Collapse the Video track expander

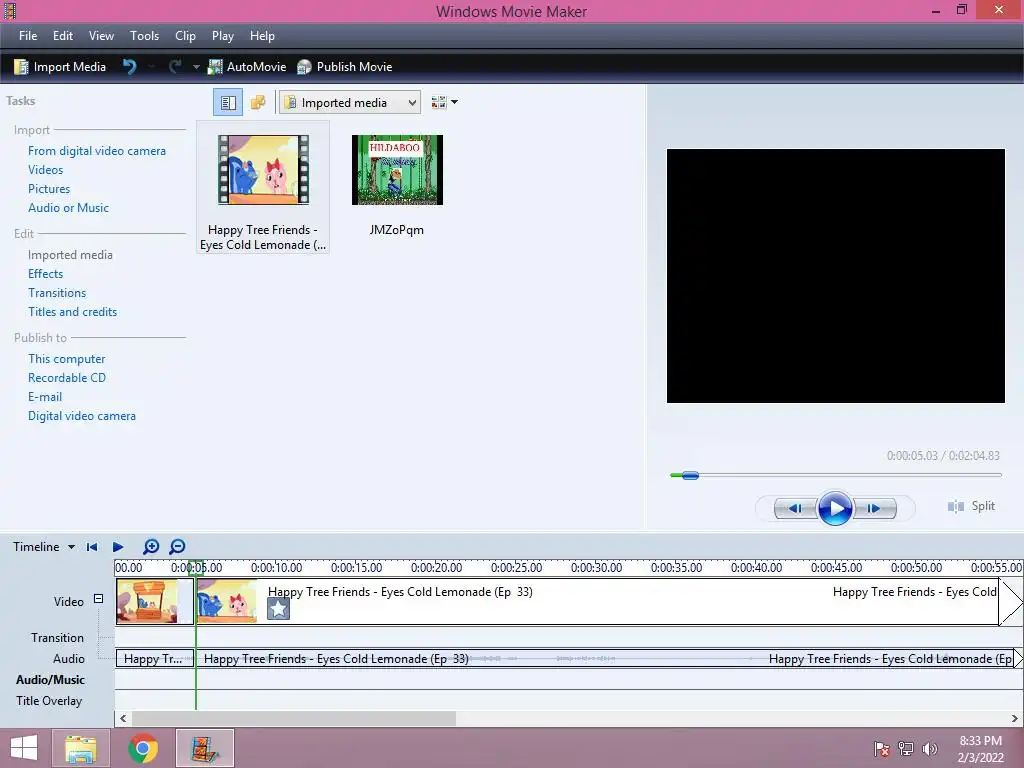point(99,598)
